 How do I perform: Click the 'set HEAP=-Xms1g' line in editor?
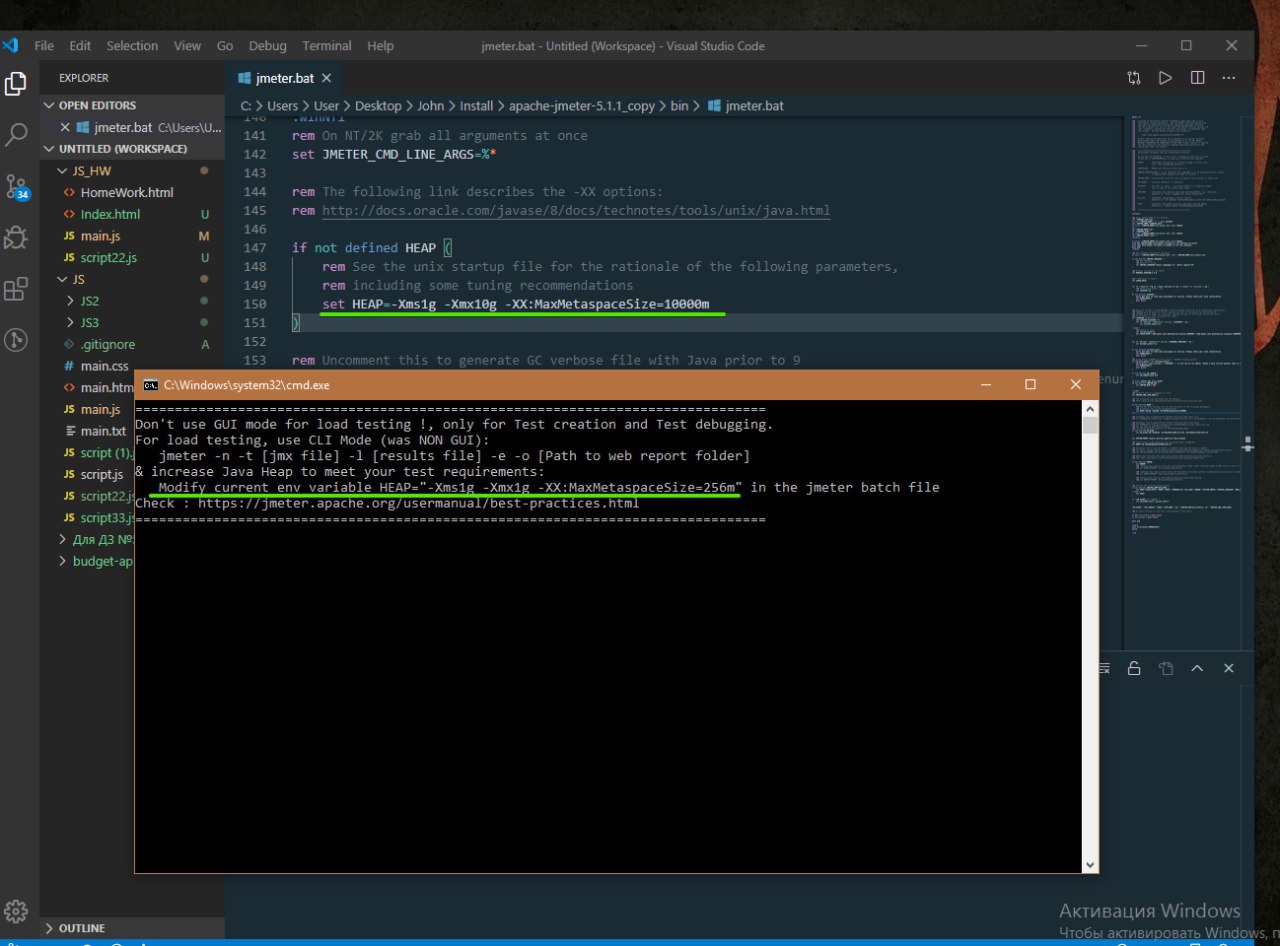coord(515,304)
